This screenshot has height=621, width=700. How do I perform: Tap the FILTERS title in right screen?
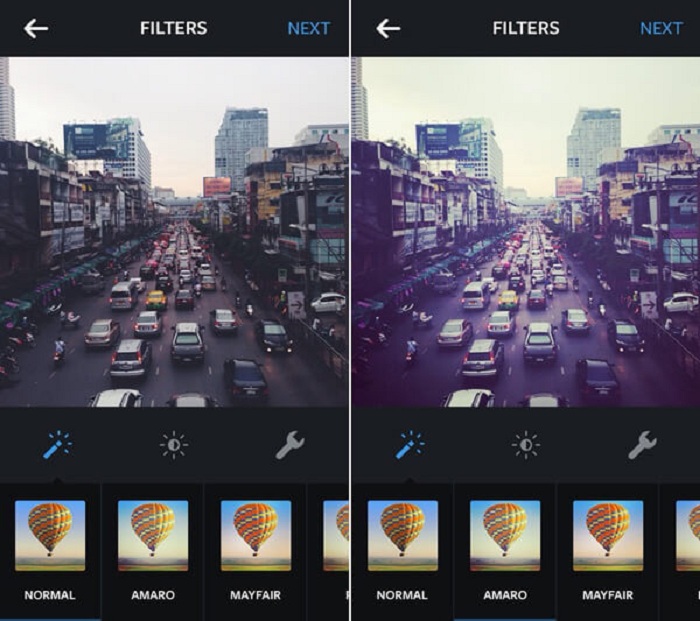coord(526,28)
